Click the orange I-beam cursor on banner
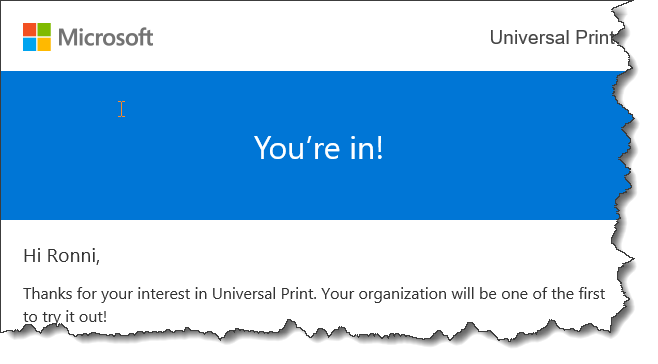Screen dimensions: 658x364 pyautogui.click(x=121, y=109)
